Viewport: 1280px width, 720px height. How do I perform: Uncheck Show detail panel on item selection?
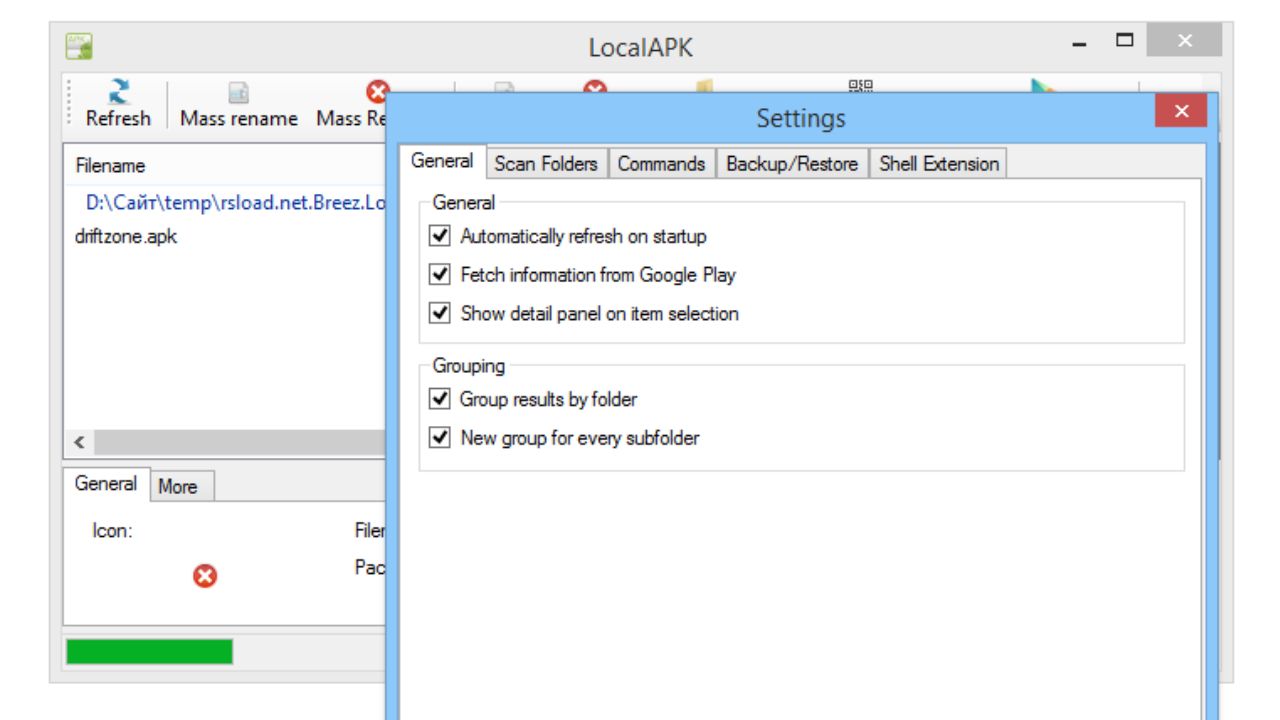click(x=439, y=313)
